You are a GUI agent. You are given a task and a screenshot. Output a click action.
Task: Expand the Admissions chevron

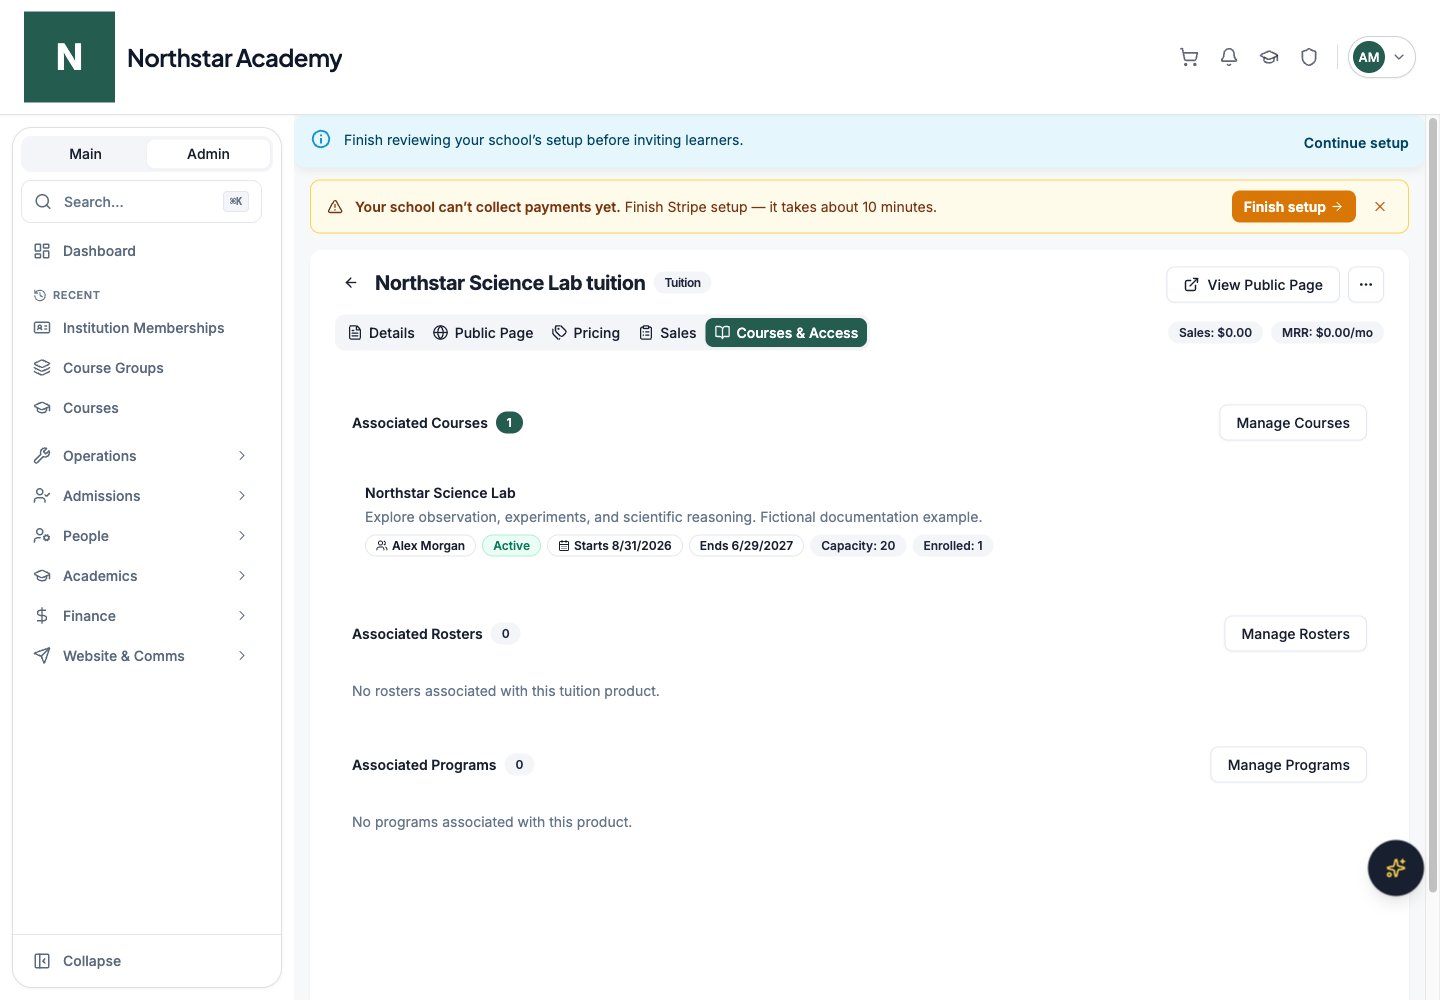(x=242, y=496)
